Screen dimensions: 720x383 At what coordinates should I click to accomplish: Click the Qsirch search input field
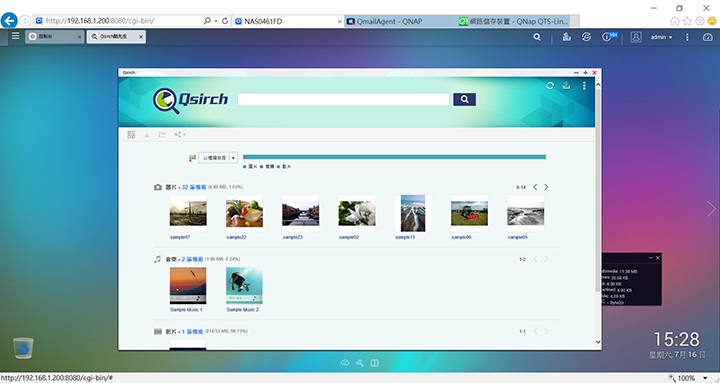point(343,100)
